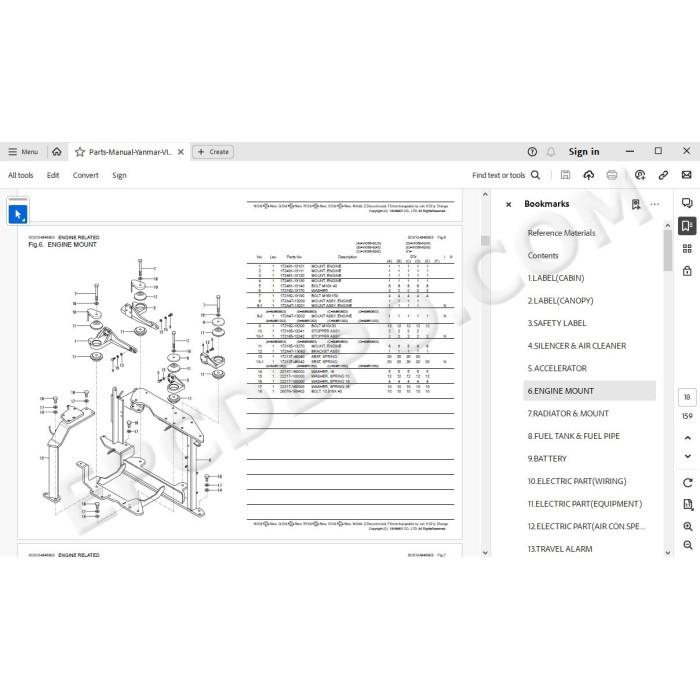
Task: Jump to 5.ACCELERATOR bookmark
Action: click(x=557, y=368)
